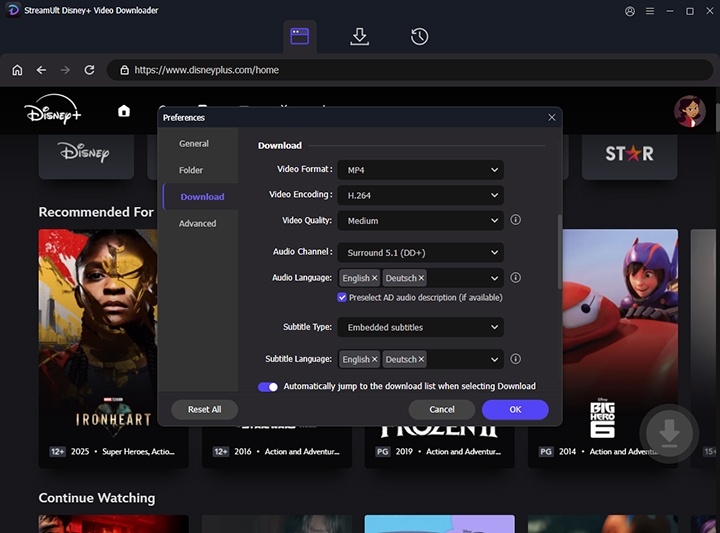Open the downloads tab icon

[359, 37]
